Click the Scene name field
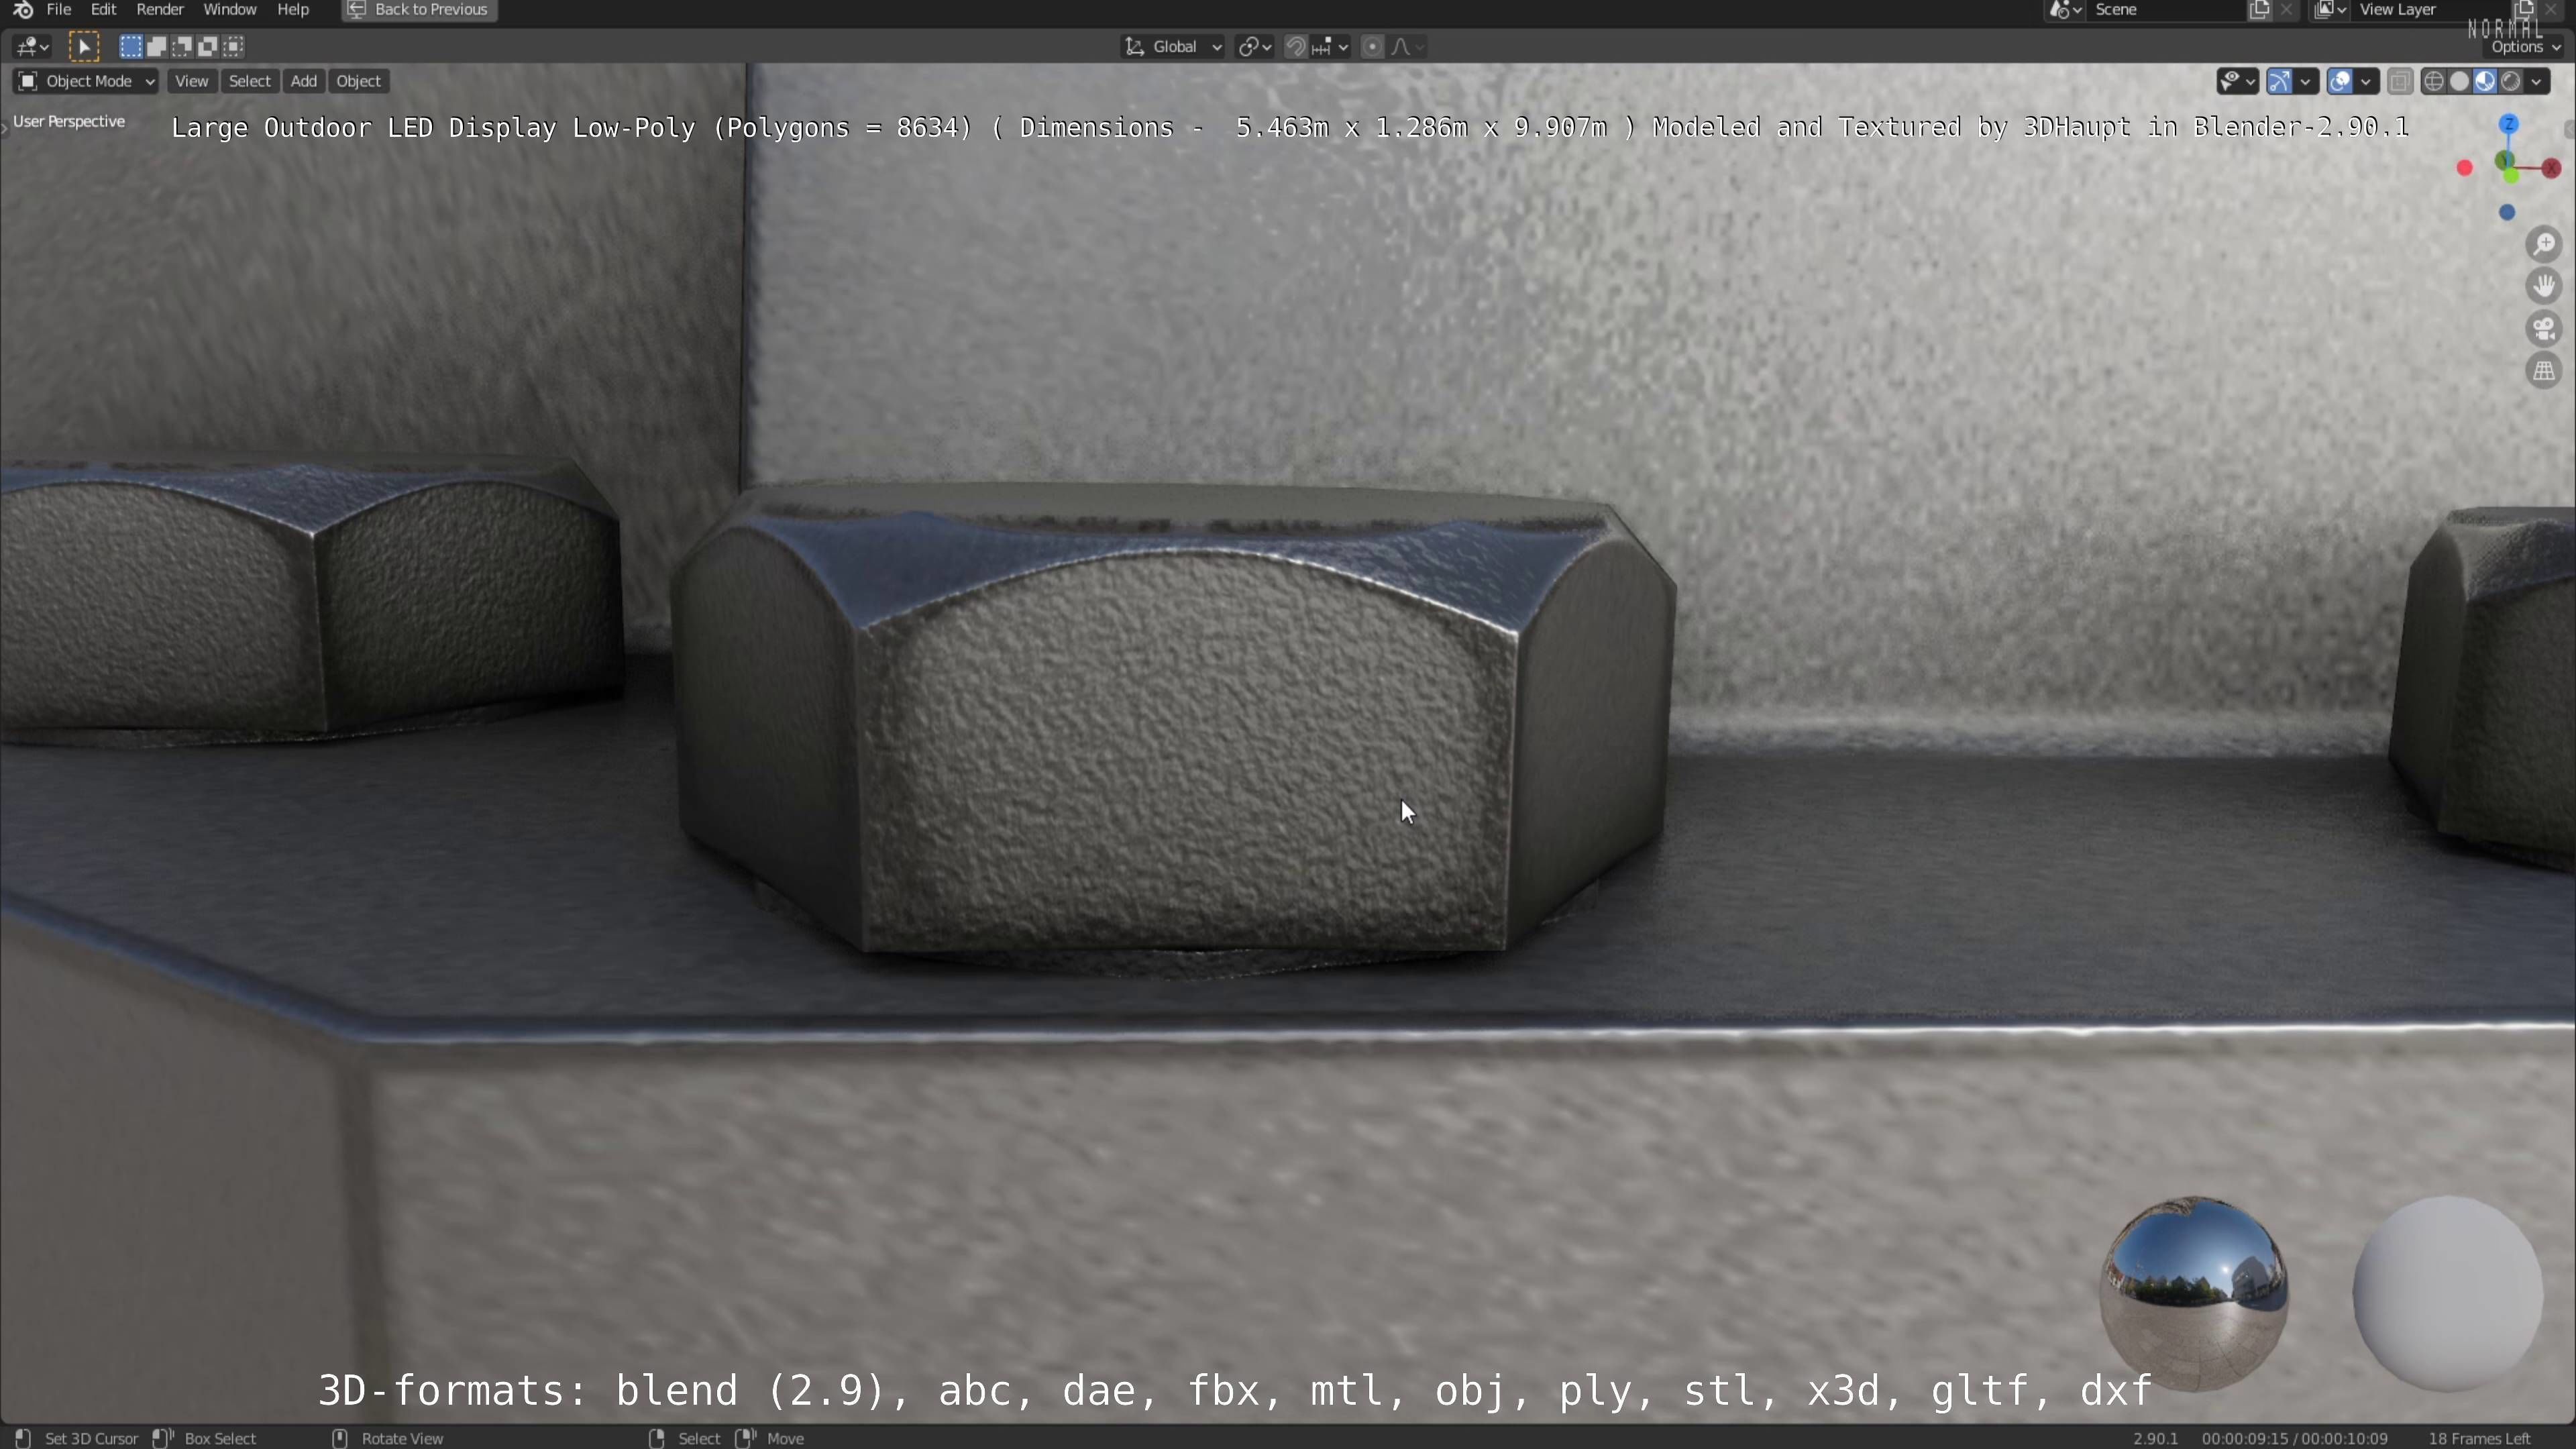This screenshot has height=1449, width=2576. pos(2160,10)
